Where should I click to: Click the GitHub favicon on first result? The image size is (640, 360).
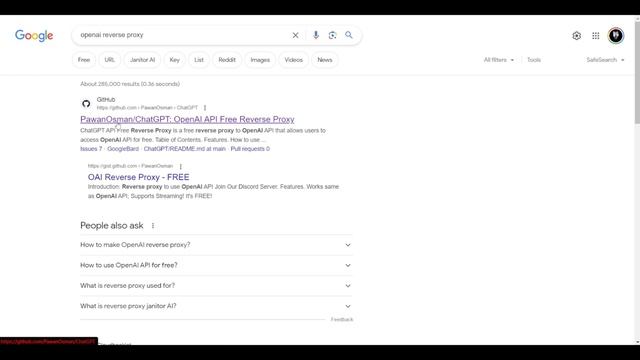click(86, 104)
